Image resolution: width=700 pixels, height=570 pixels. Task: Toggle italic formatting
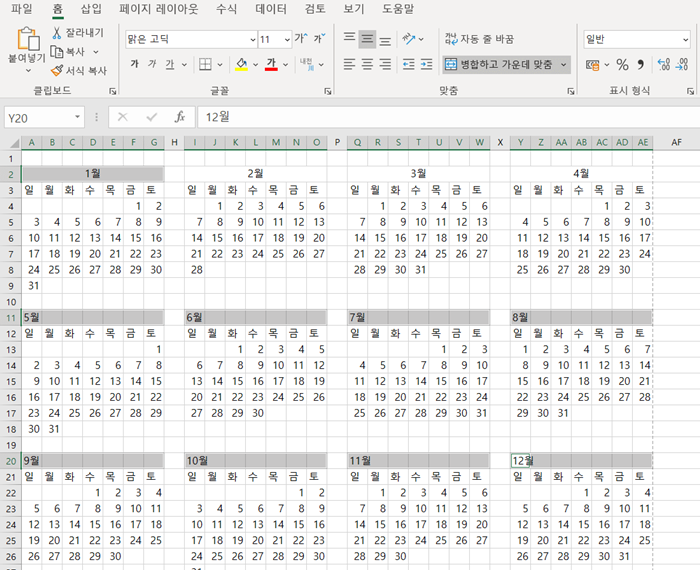coord(152,64)
